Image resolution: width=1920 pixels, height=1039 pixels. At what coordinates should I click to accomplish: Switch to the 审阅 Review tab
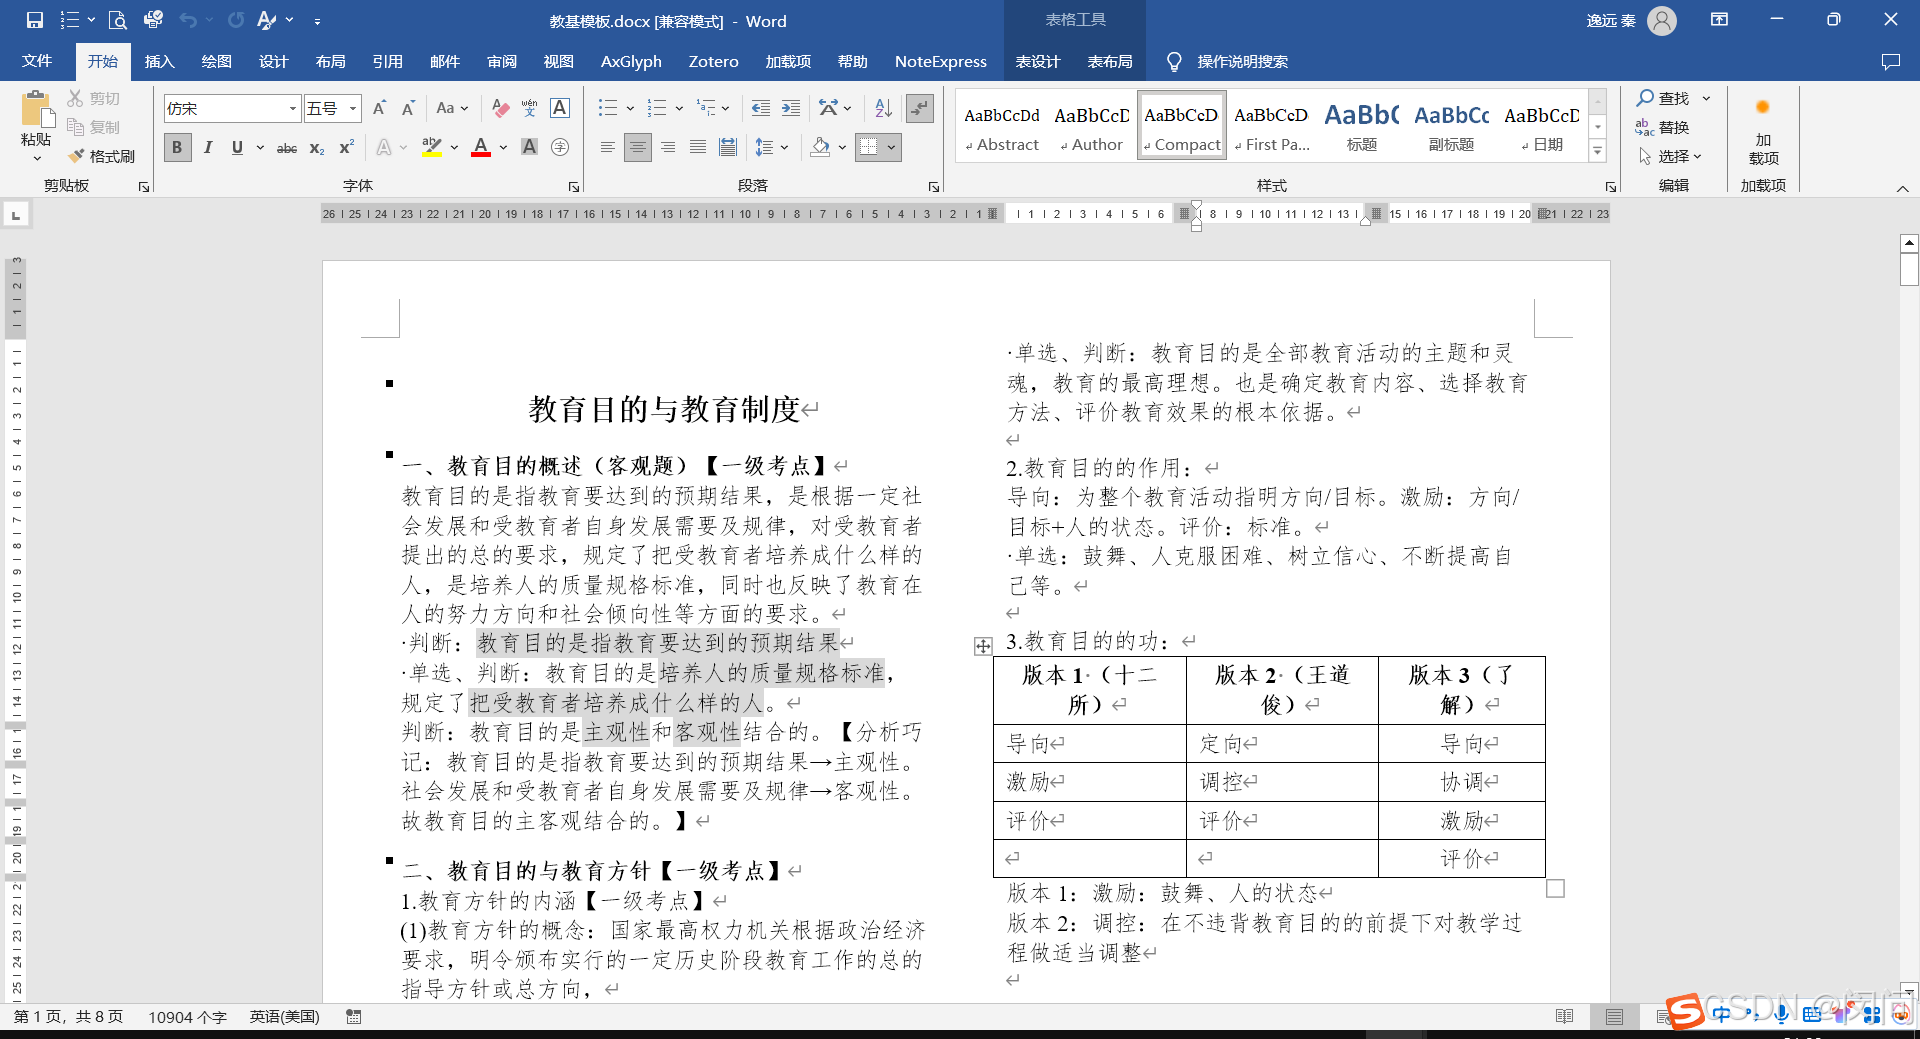(501, 62)
